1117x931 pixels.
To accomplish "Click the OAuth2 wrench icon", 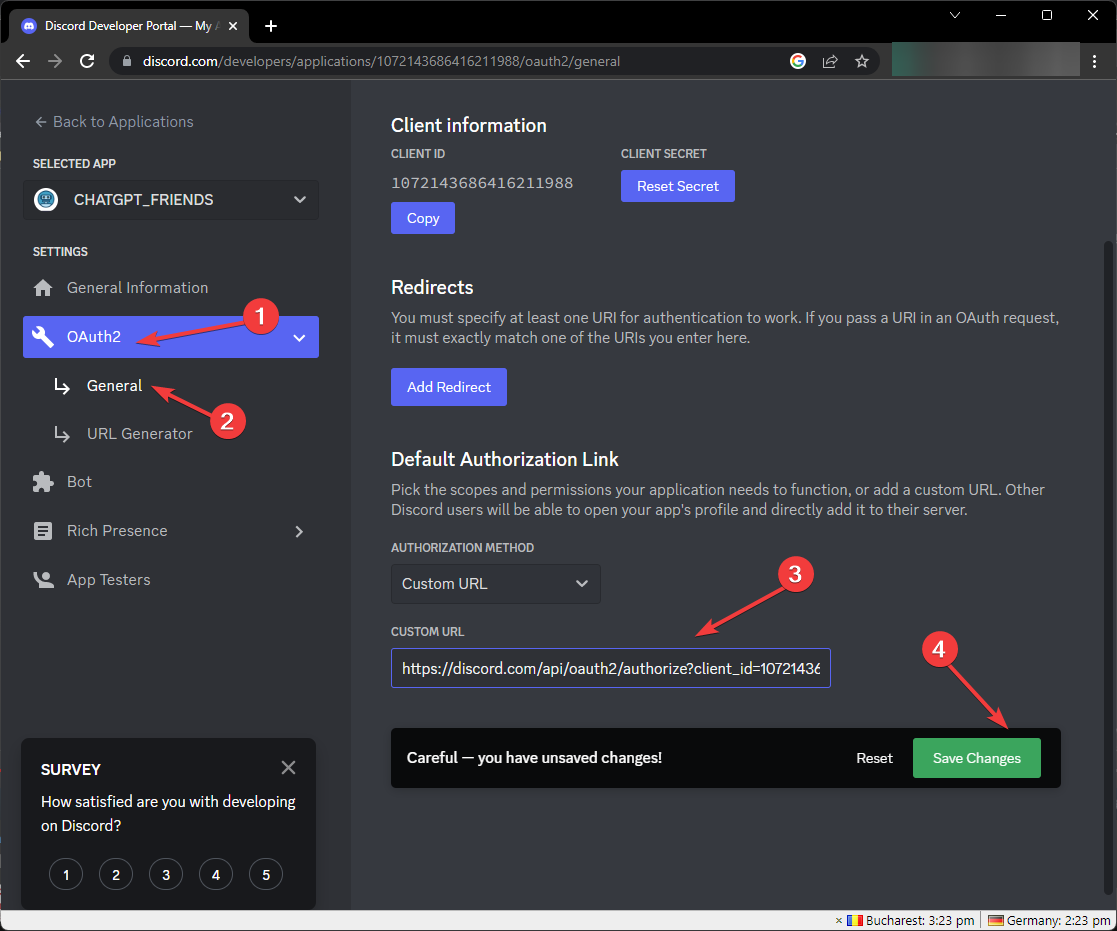I will 43,337.
